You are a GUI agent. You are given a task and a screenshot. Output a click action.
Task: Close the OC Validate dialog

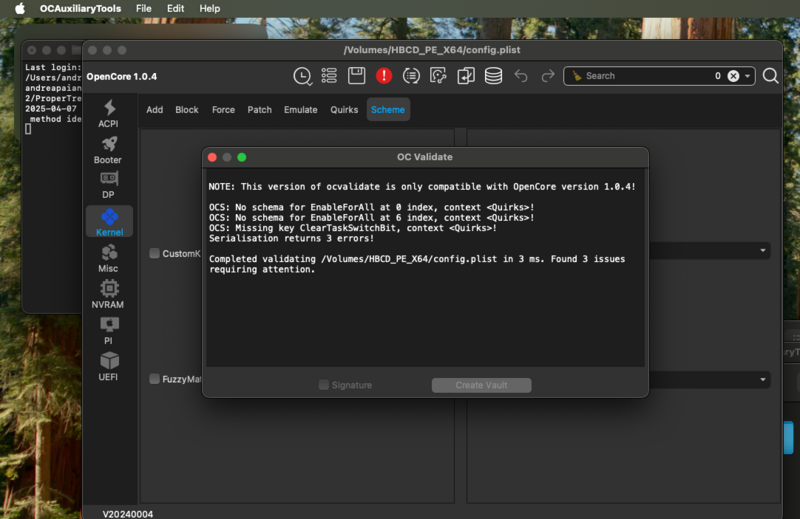pyautogui.click(x=212, y=157)
